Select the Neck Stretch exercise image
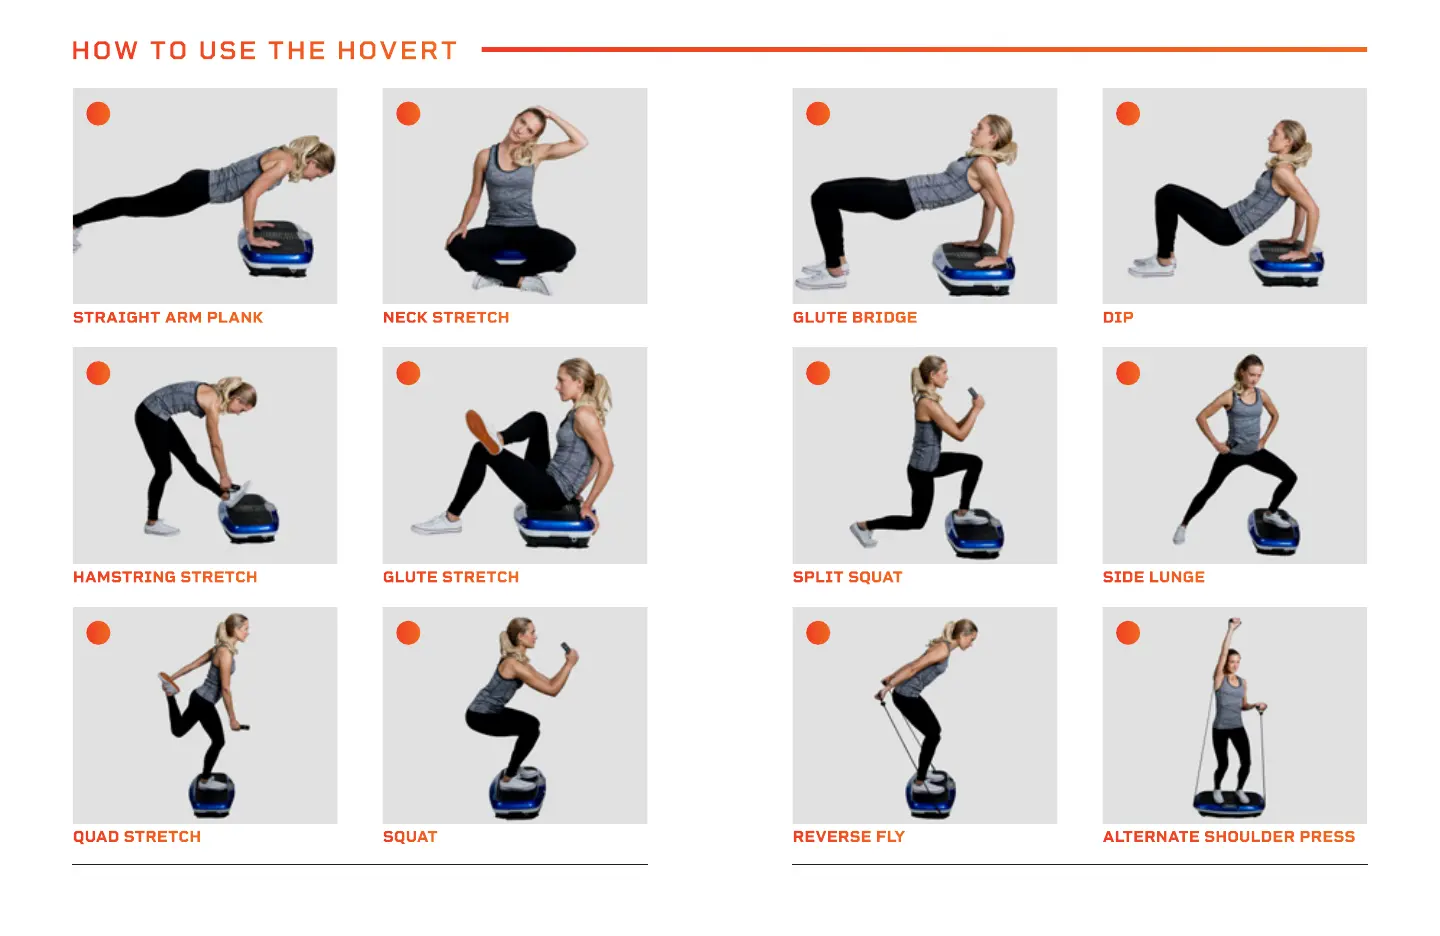This screenshot has height=936, width=1440. 515,196
